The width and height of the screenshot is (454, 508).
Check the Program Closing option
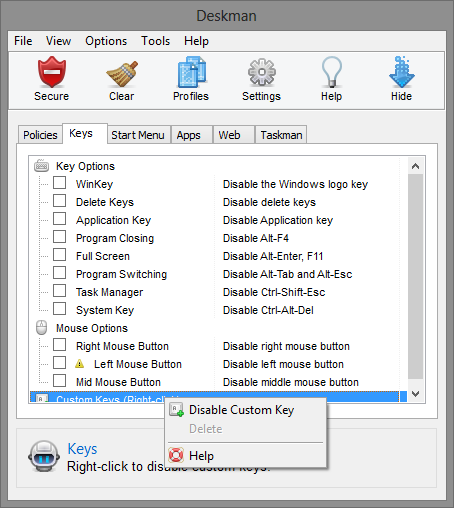click(x=59, y=237)
